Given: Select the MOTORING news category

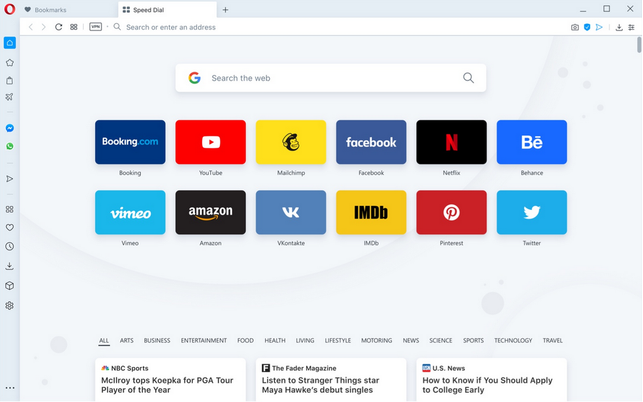Looking at the screenshot, I should (x=376, y=340).
